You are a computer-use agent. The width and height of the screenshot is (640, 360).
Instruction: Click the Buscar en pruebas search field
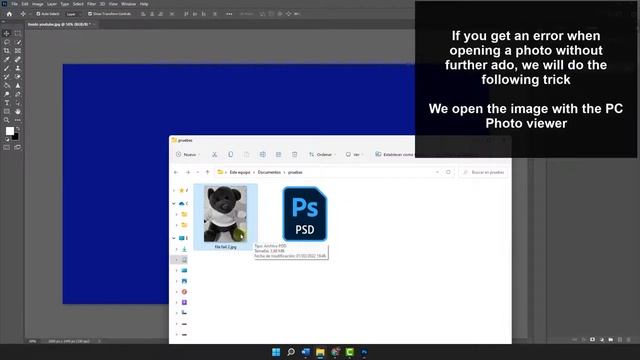point(484,172)
